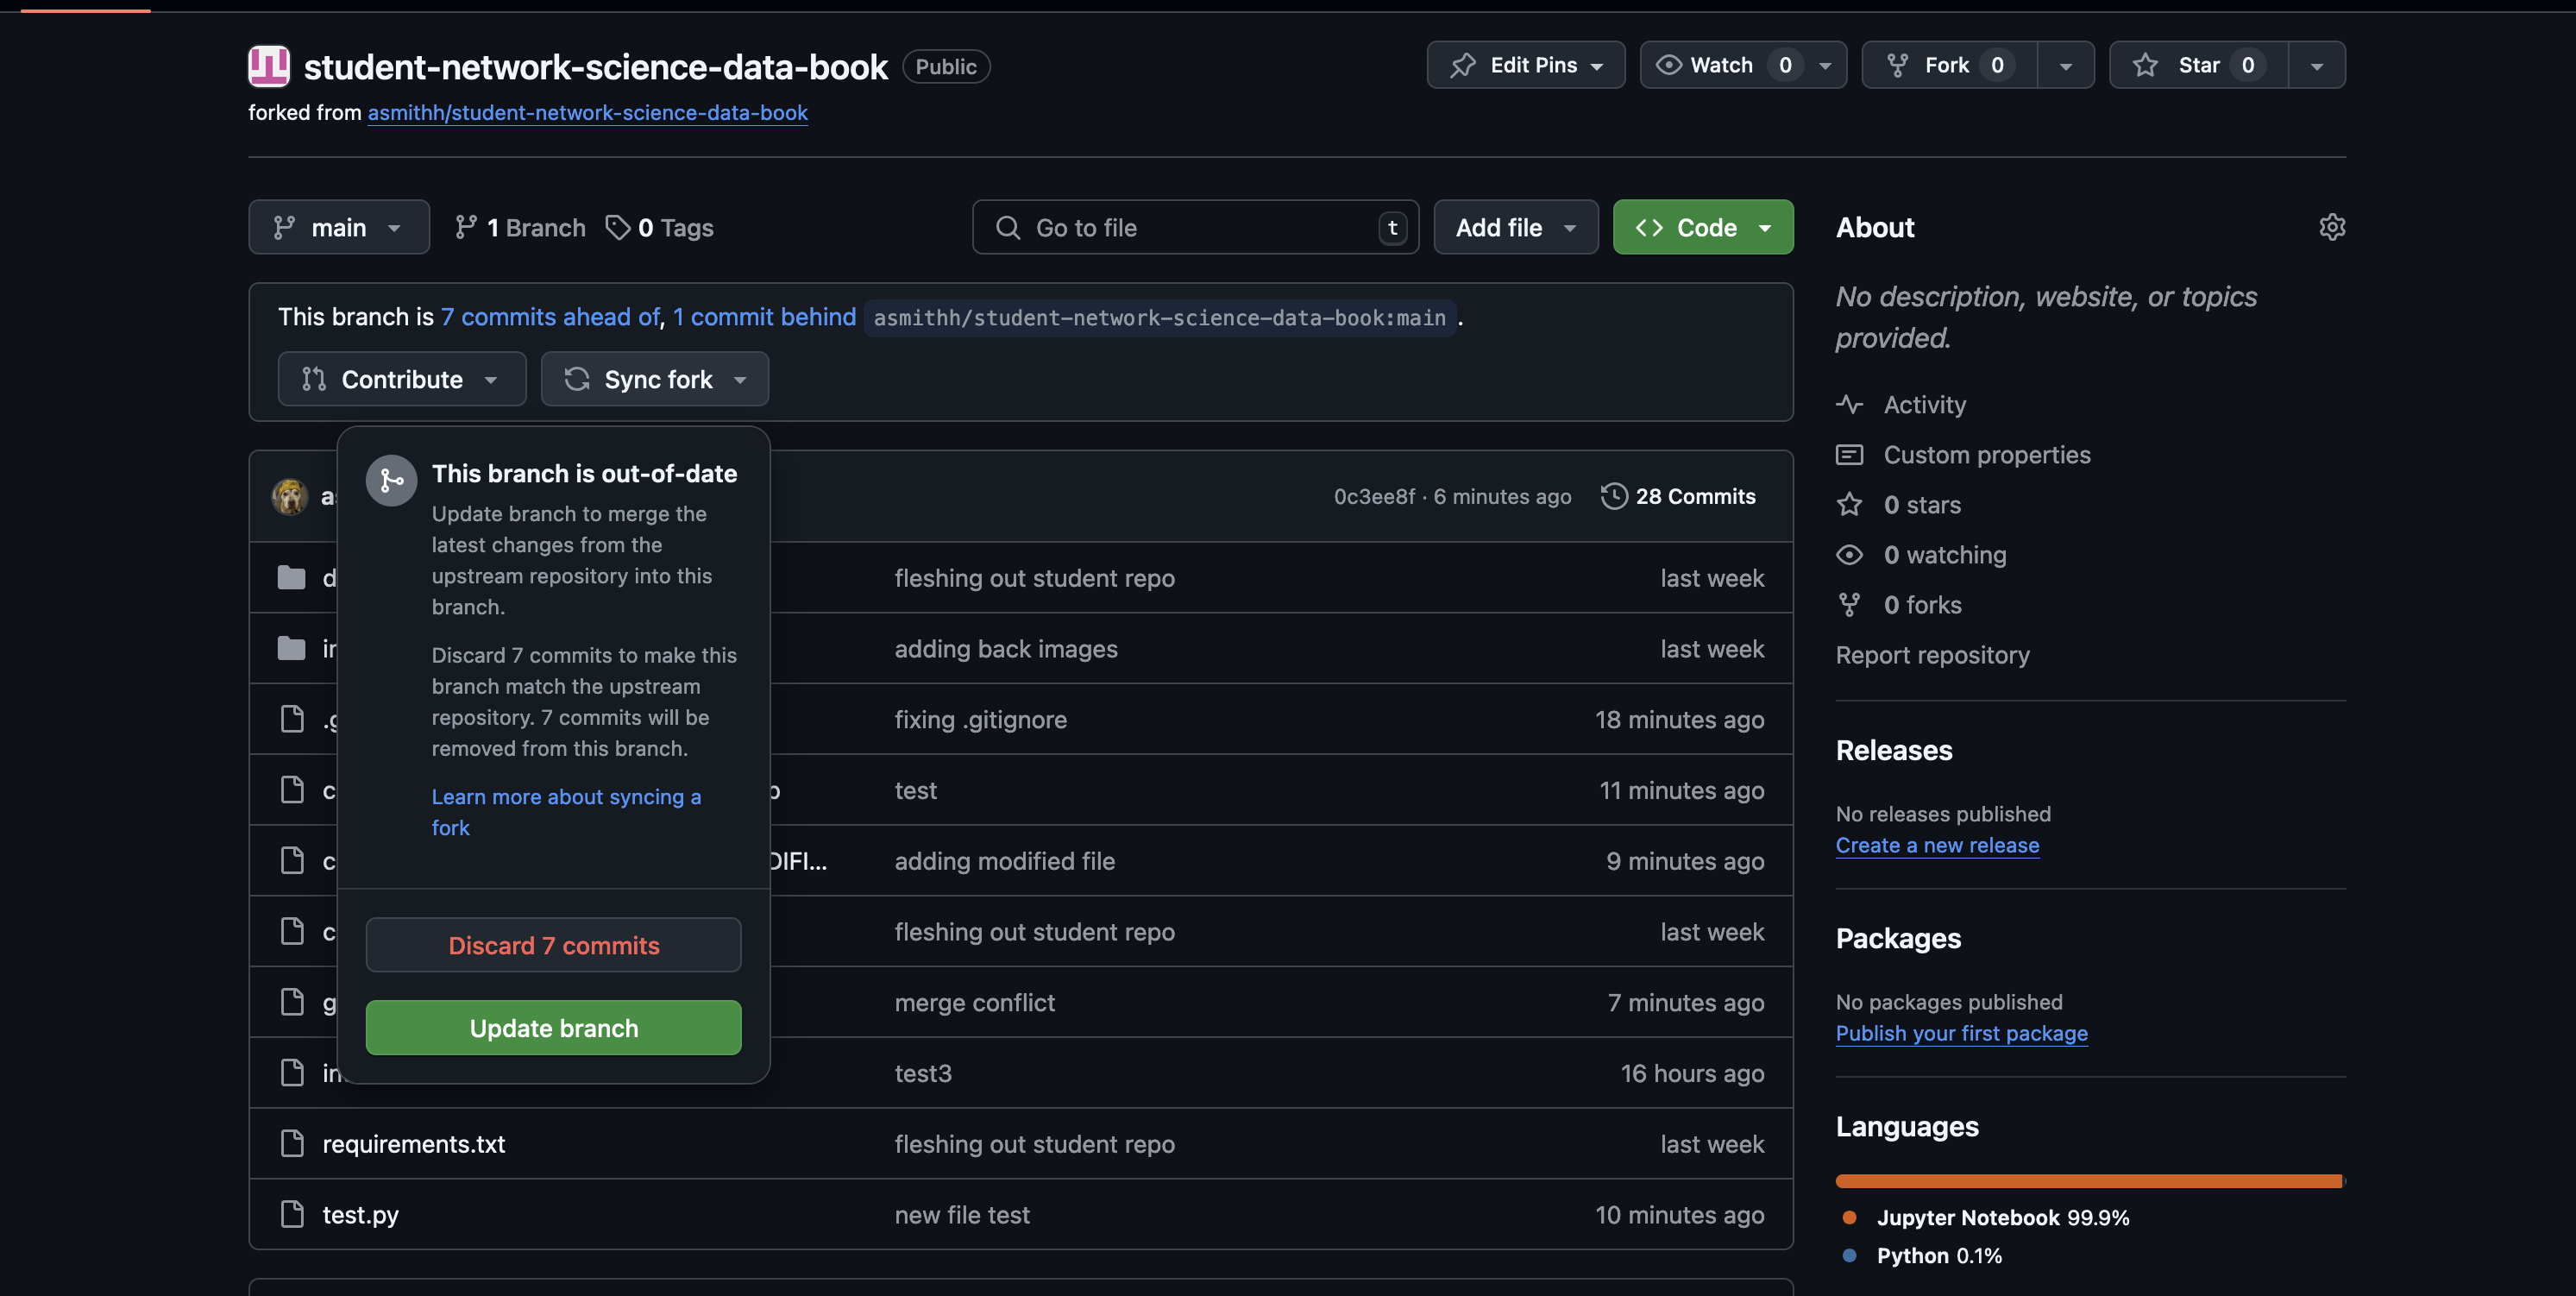This screenshot has width=2576, height=1296.
Task: Click the Custom properties icon
Action: [x=1849, y=454]
